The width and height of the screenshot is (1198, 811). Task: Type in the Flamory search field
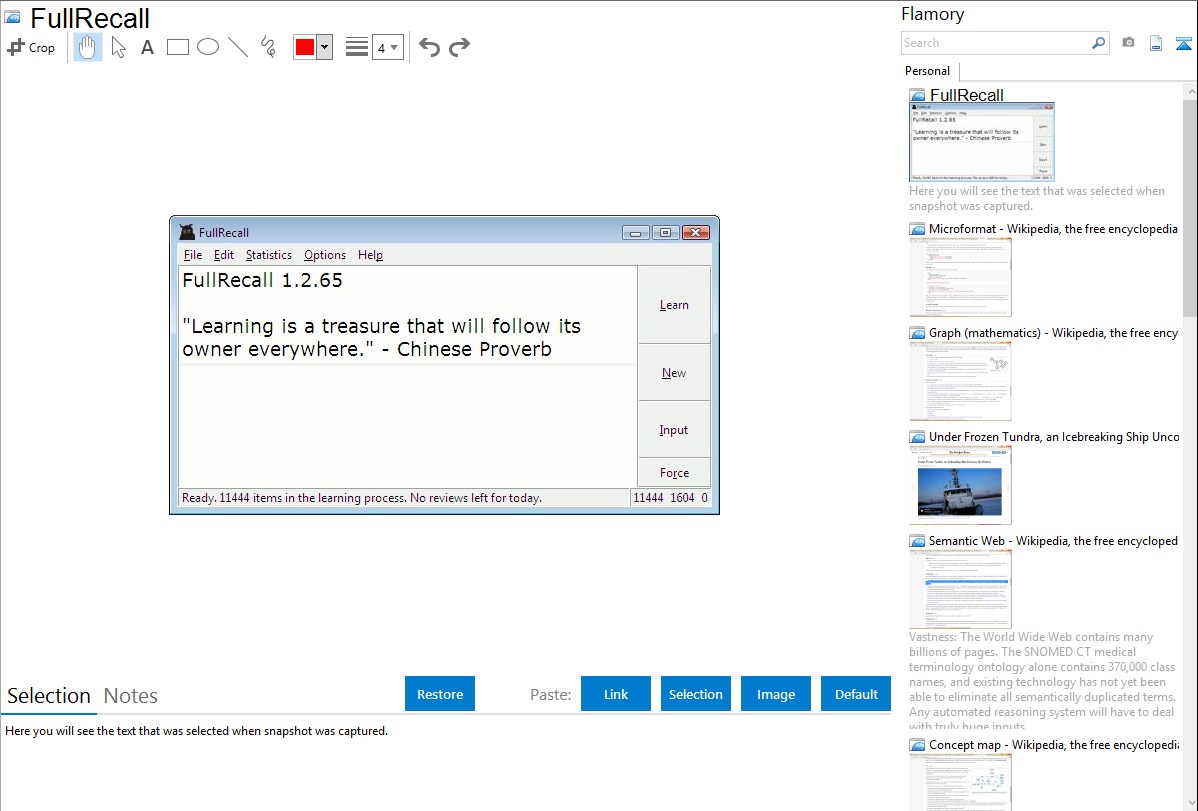click(x=995, y=43)
